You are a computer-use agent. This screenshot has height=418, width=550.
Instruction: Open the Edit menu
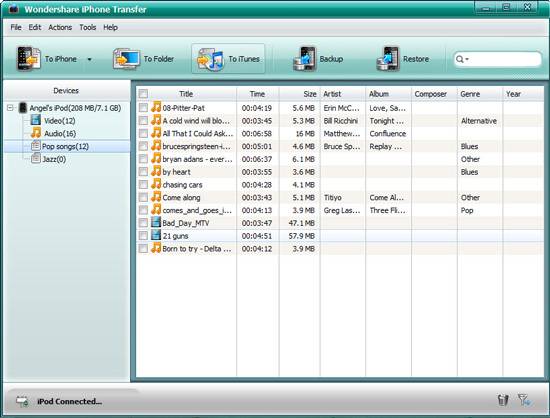click(x=35, y=27)
